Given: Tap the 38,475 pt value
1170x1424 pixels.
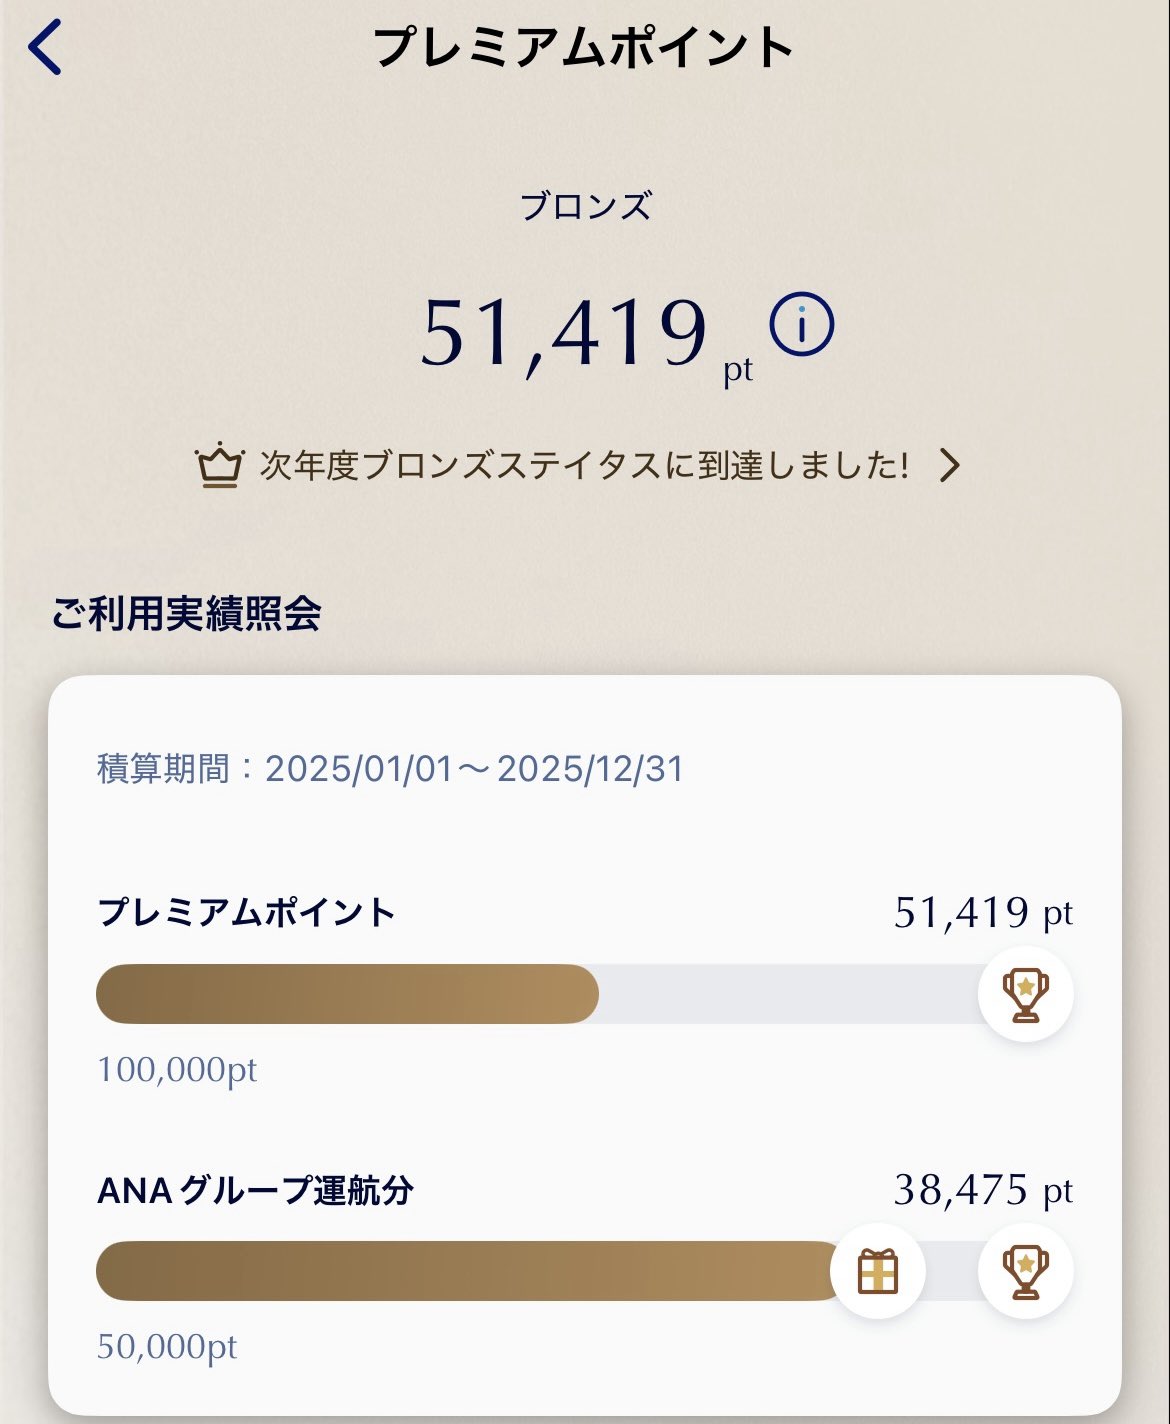Looking at the screenshot, I should (982, 1190).
